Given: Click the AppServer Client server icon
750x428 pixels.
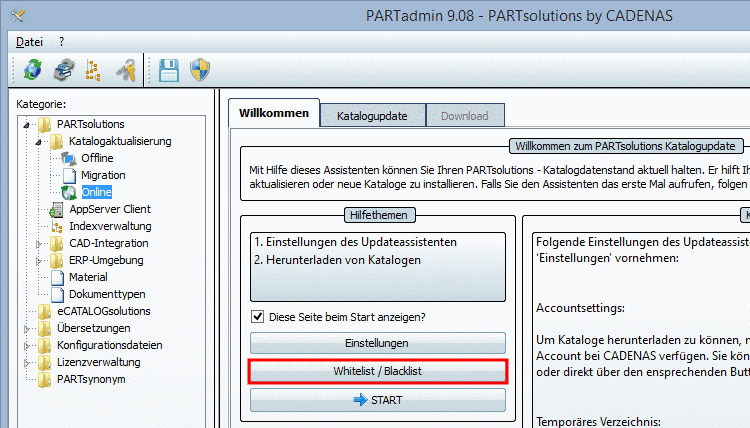Looking at the screenshot, I should (57, 209).
